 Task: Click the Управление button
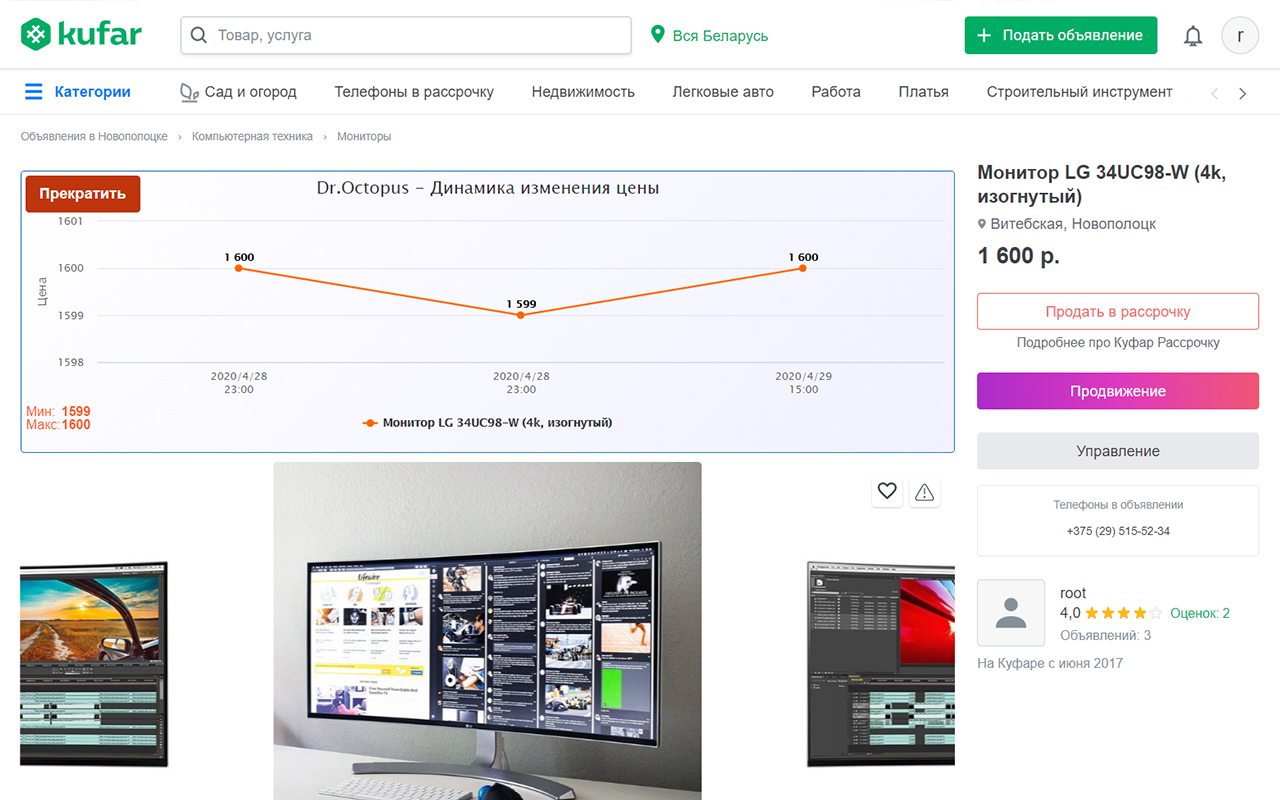click(1118, 451)
